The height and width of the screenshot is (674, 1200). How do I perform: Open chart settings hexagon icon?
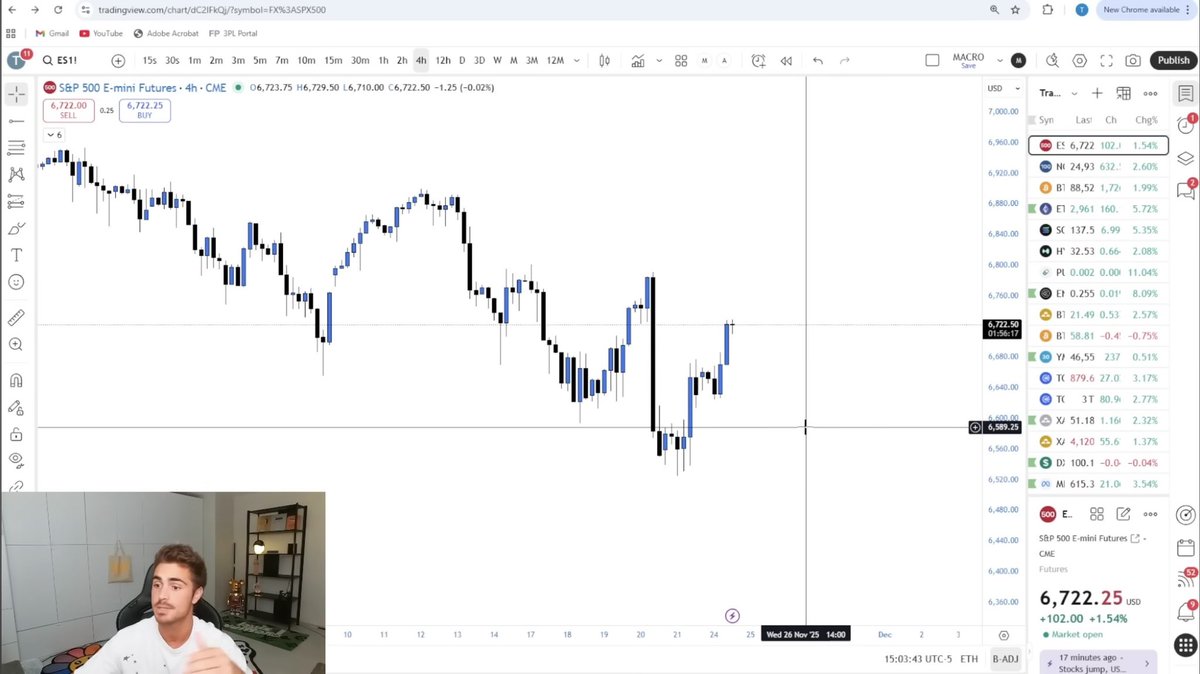[1079, 60]
